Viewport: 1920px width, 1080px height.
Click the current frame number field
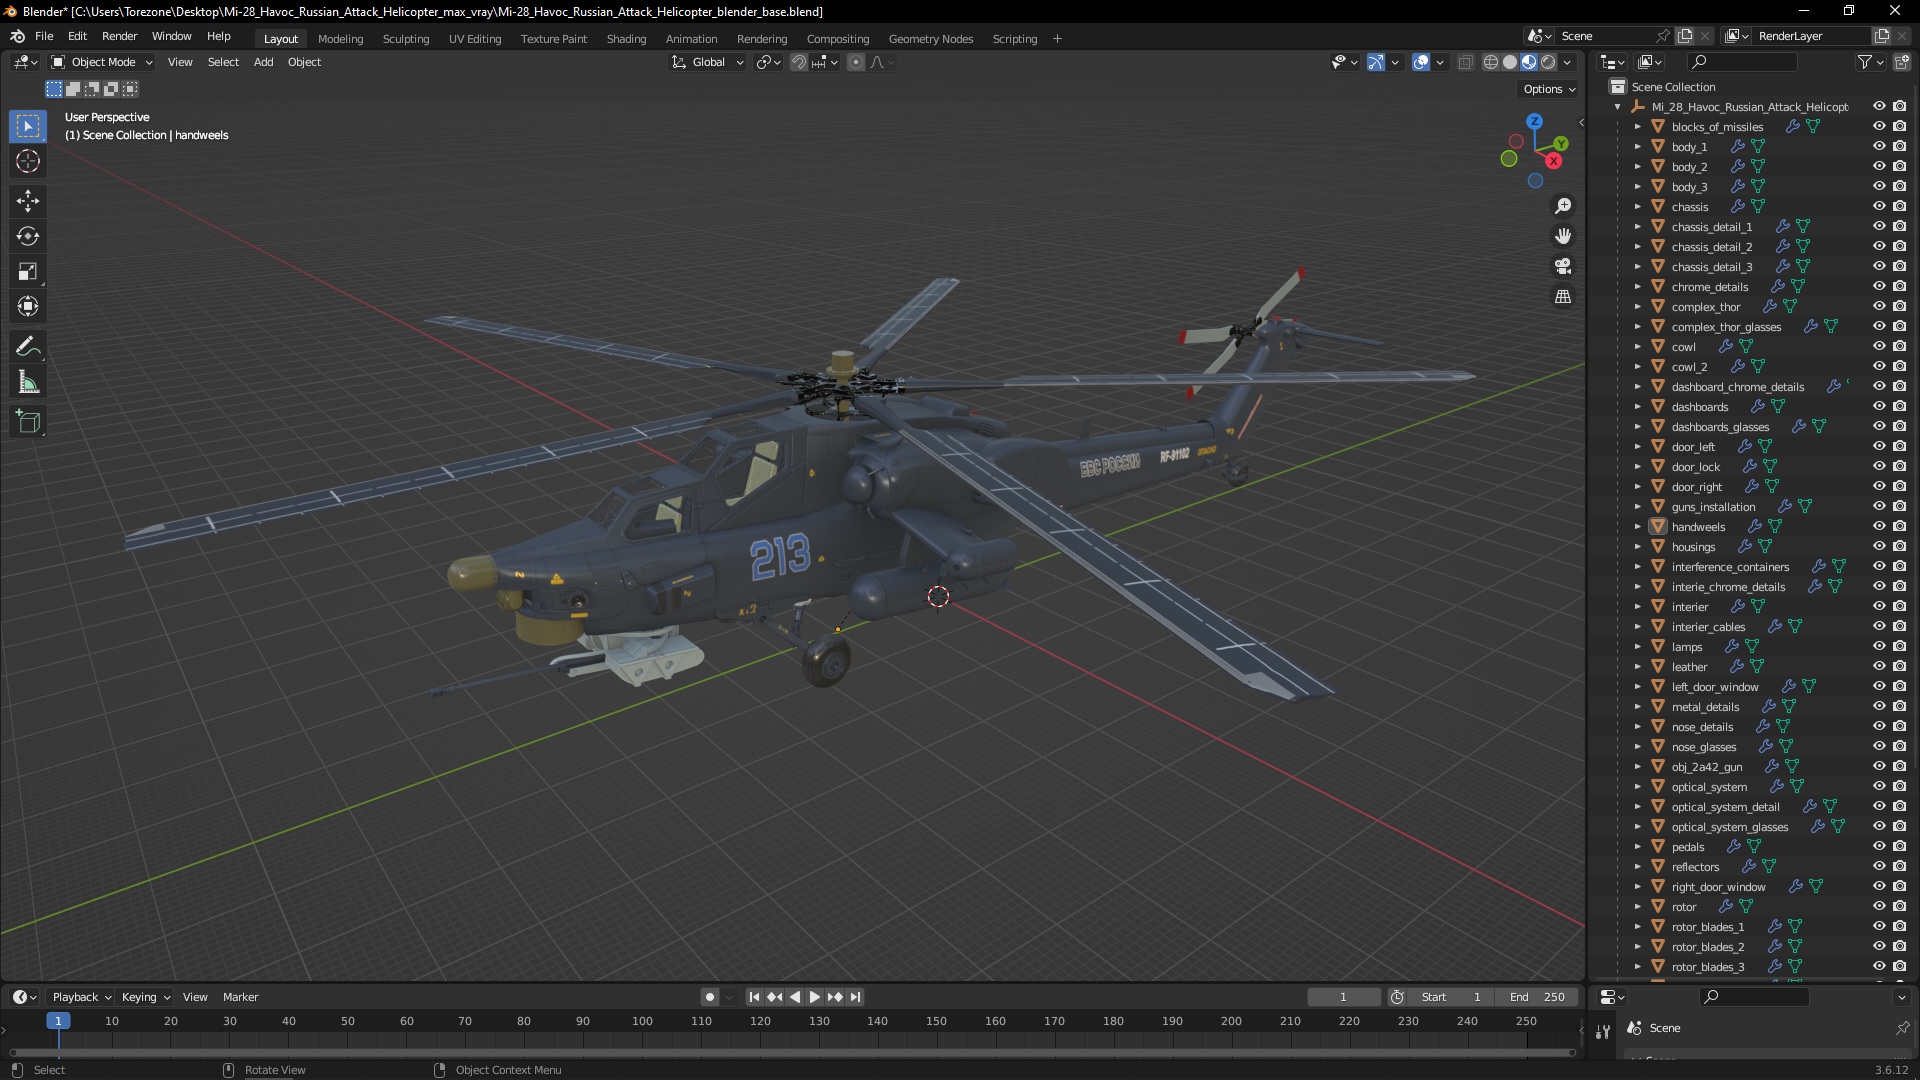tap(1343, 997)
